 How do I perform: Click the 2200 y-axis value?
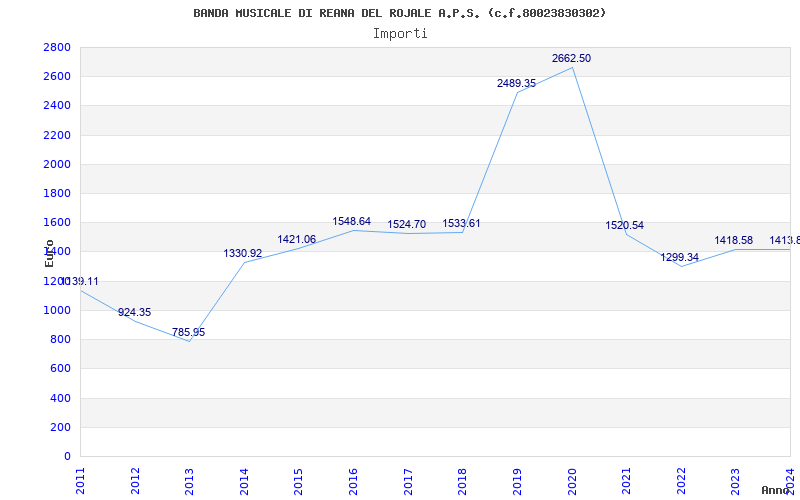pyautogui.click(x=57, y=135)
